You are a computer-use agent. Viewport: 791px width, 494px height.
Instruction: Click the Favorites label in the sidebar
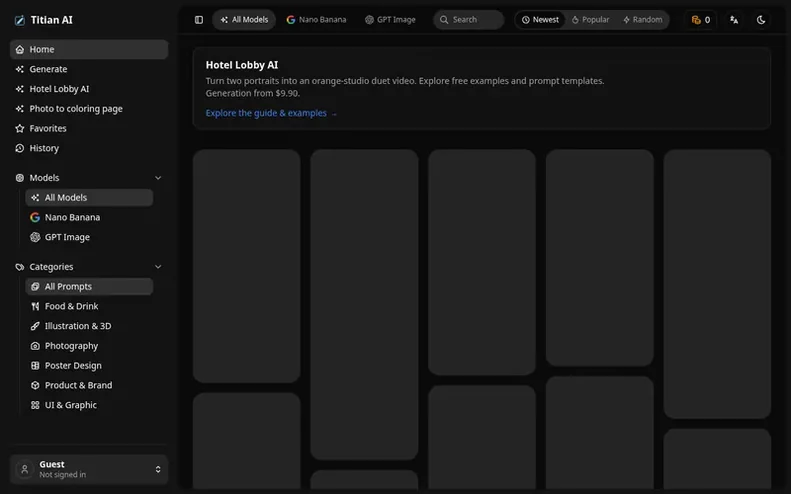click(47, 128)
